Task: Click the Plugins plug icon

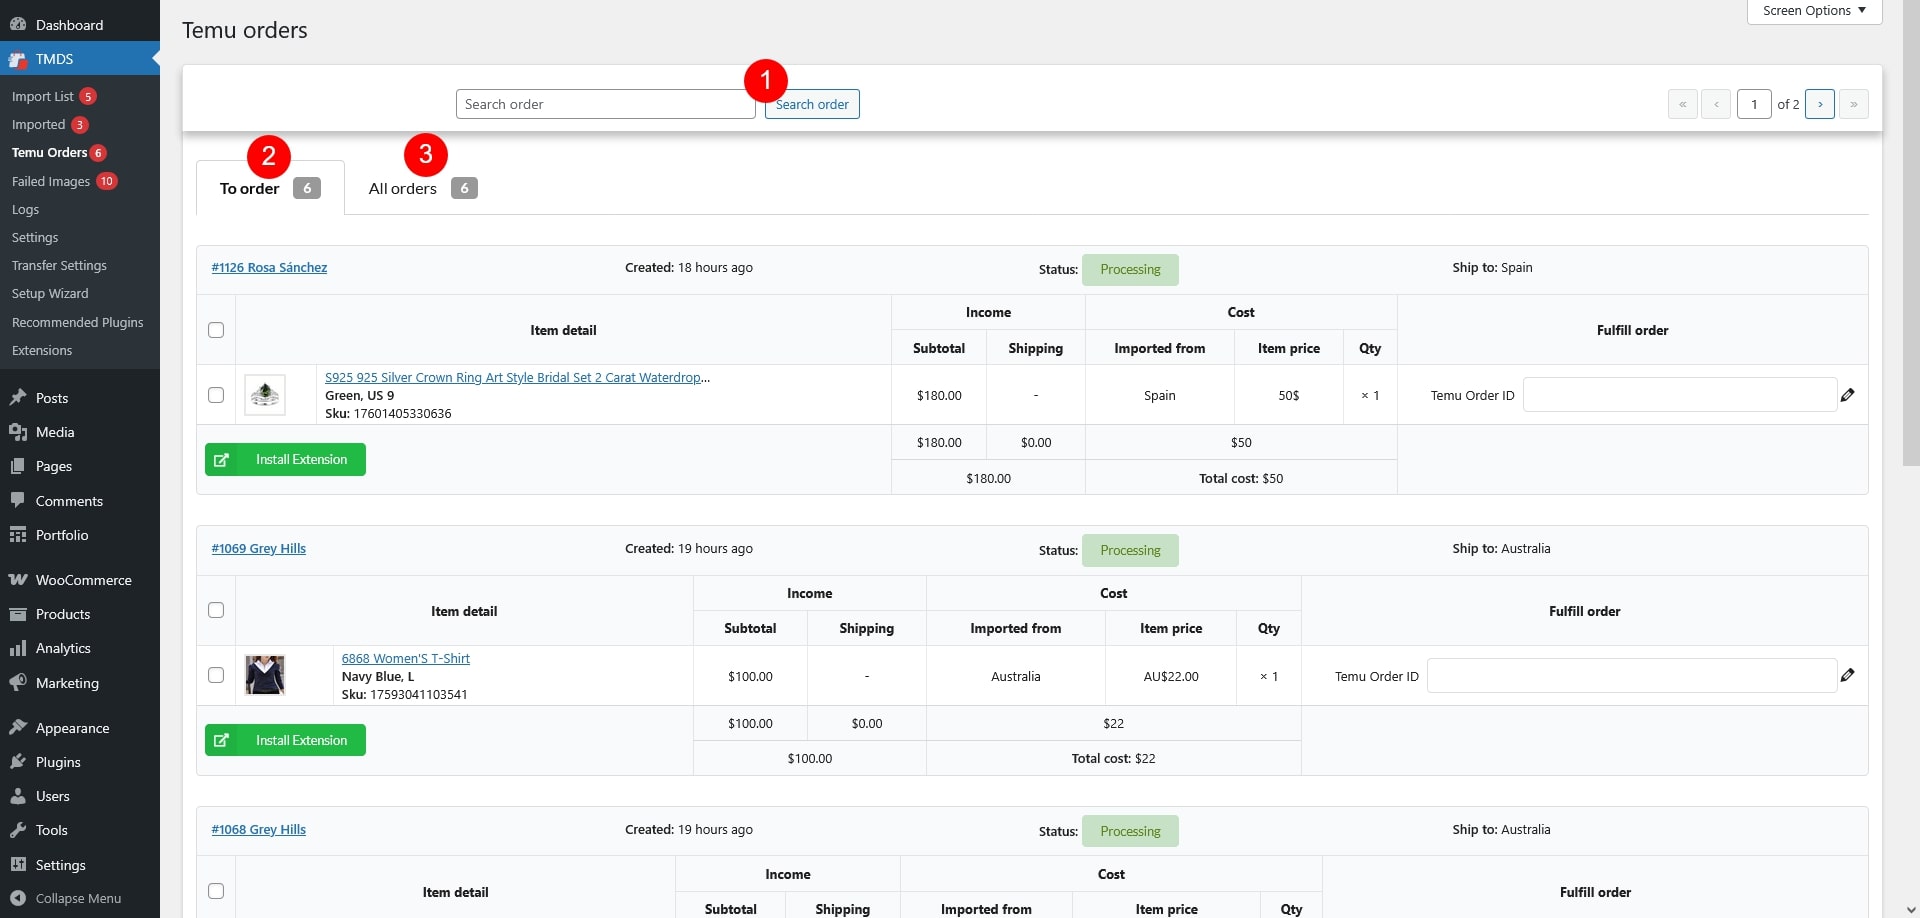Action: 18,762
